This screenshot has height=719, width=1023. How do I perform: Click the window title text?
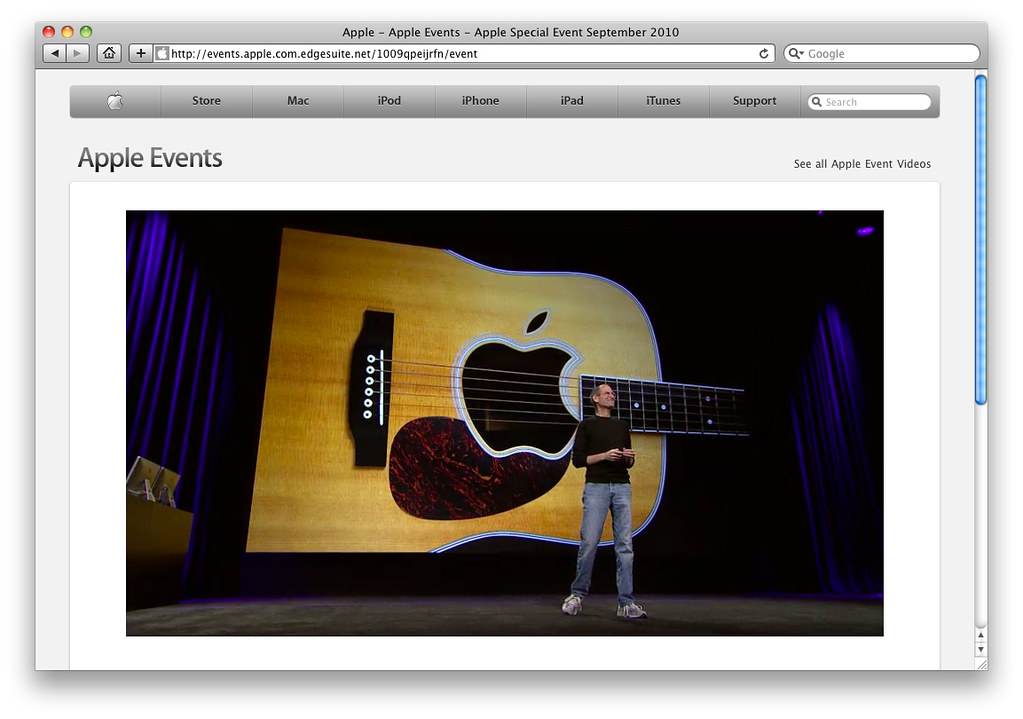point(510,32)
